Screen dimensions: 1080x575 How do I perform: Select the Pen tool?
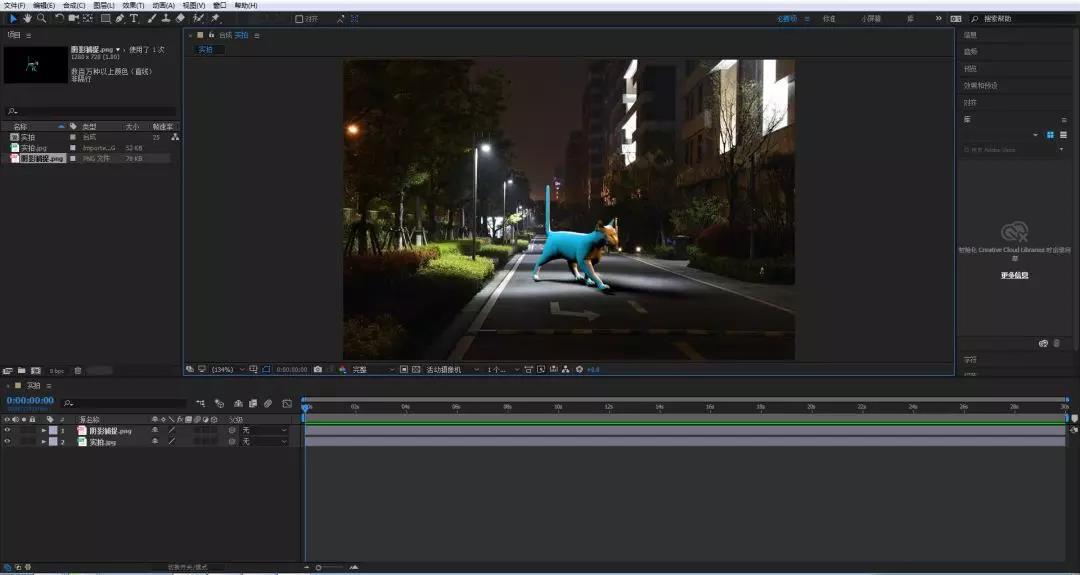120,18
